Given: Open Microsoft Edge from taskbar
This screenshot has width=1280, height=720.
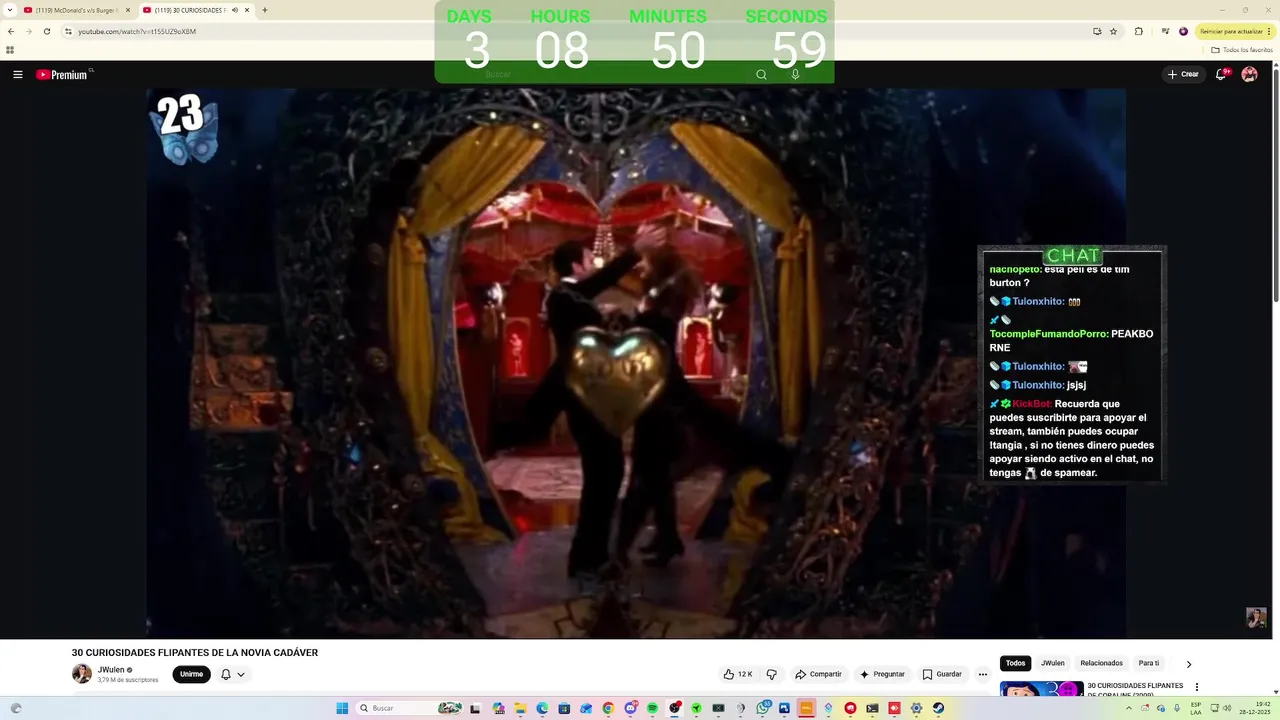Looking at the screenshot, I should [542, 708].
